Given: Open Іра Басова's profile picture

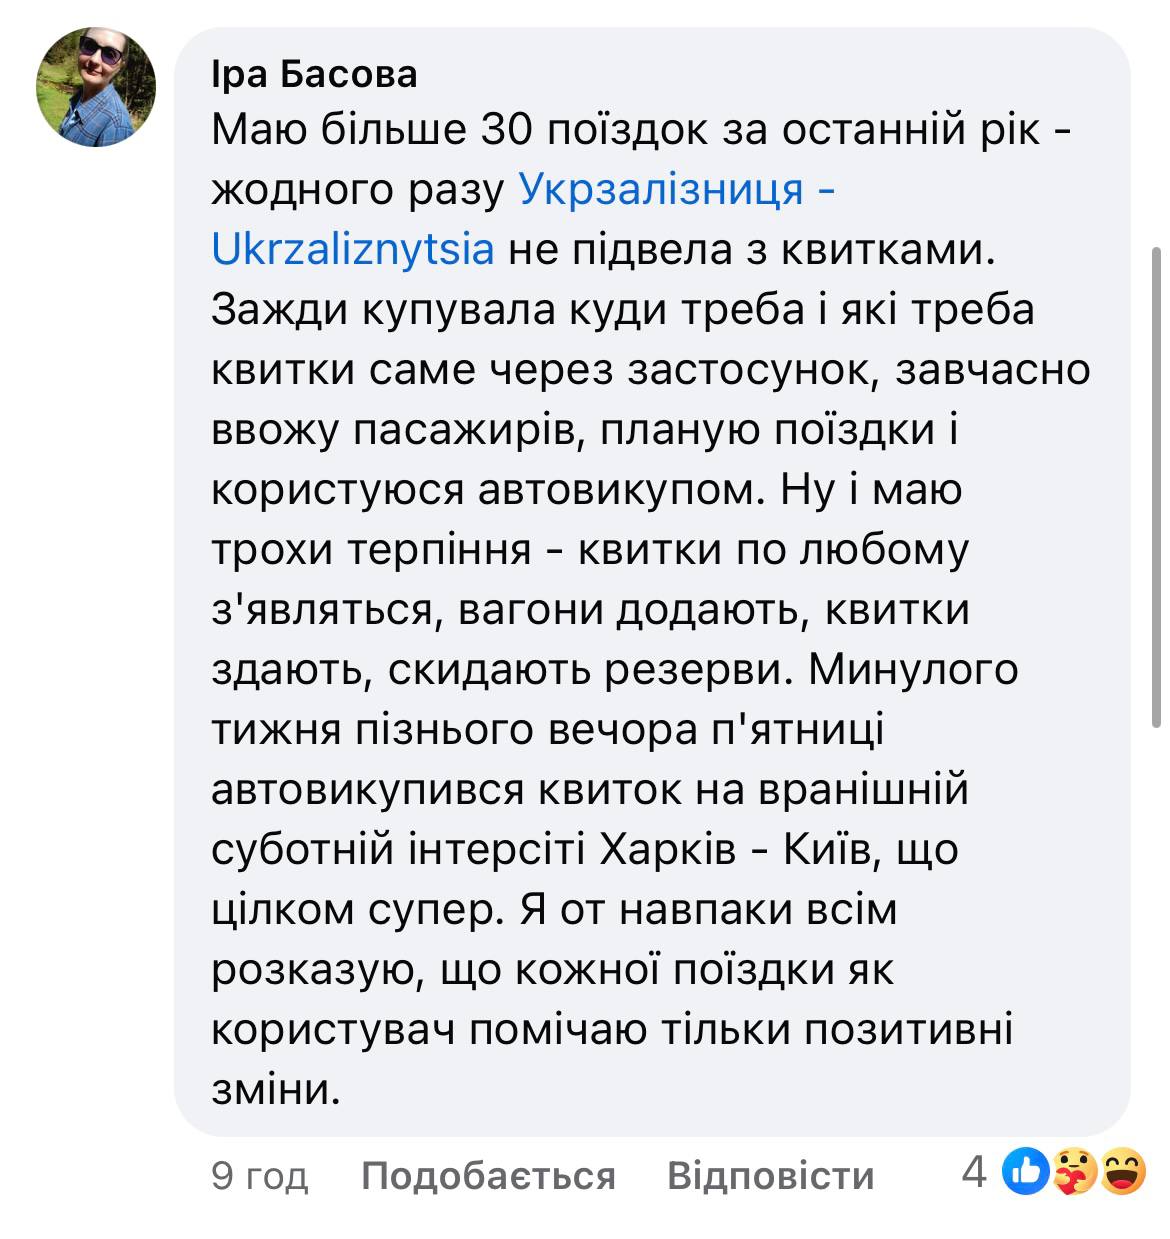Looking at the screenshot, I should (97, 88).
